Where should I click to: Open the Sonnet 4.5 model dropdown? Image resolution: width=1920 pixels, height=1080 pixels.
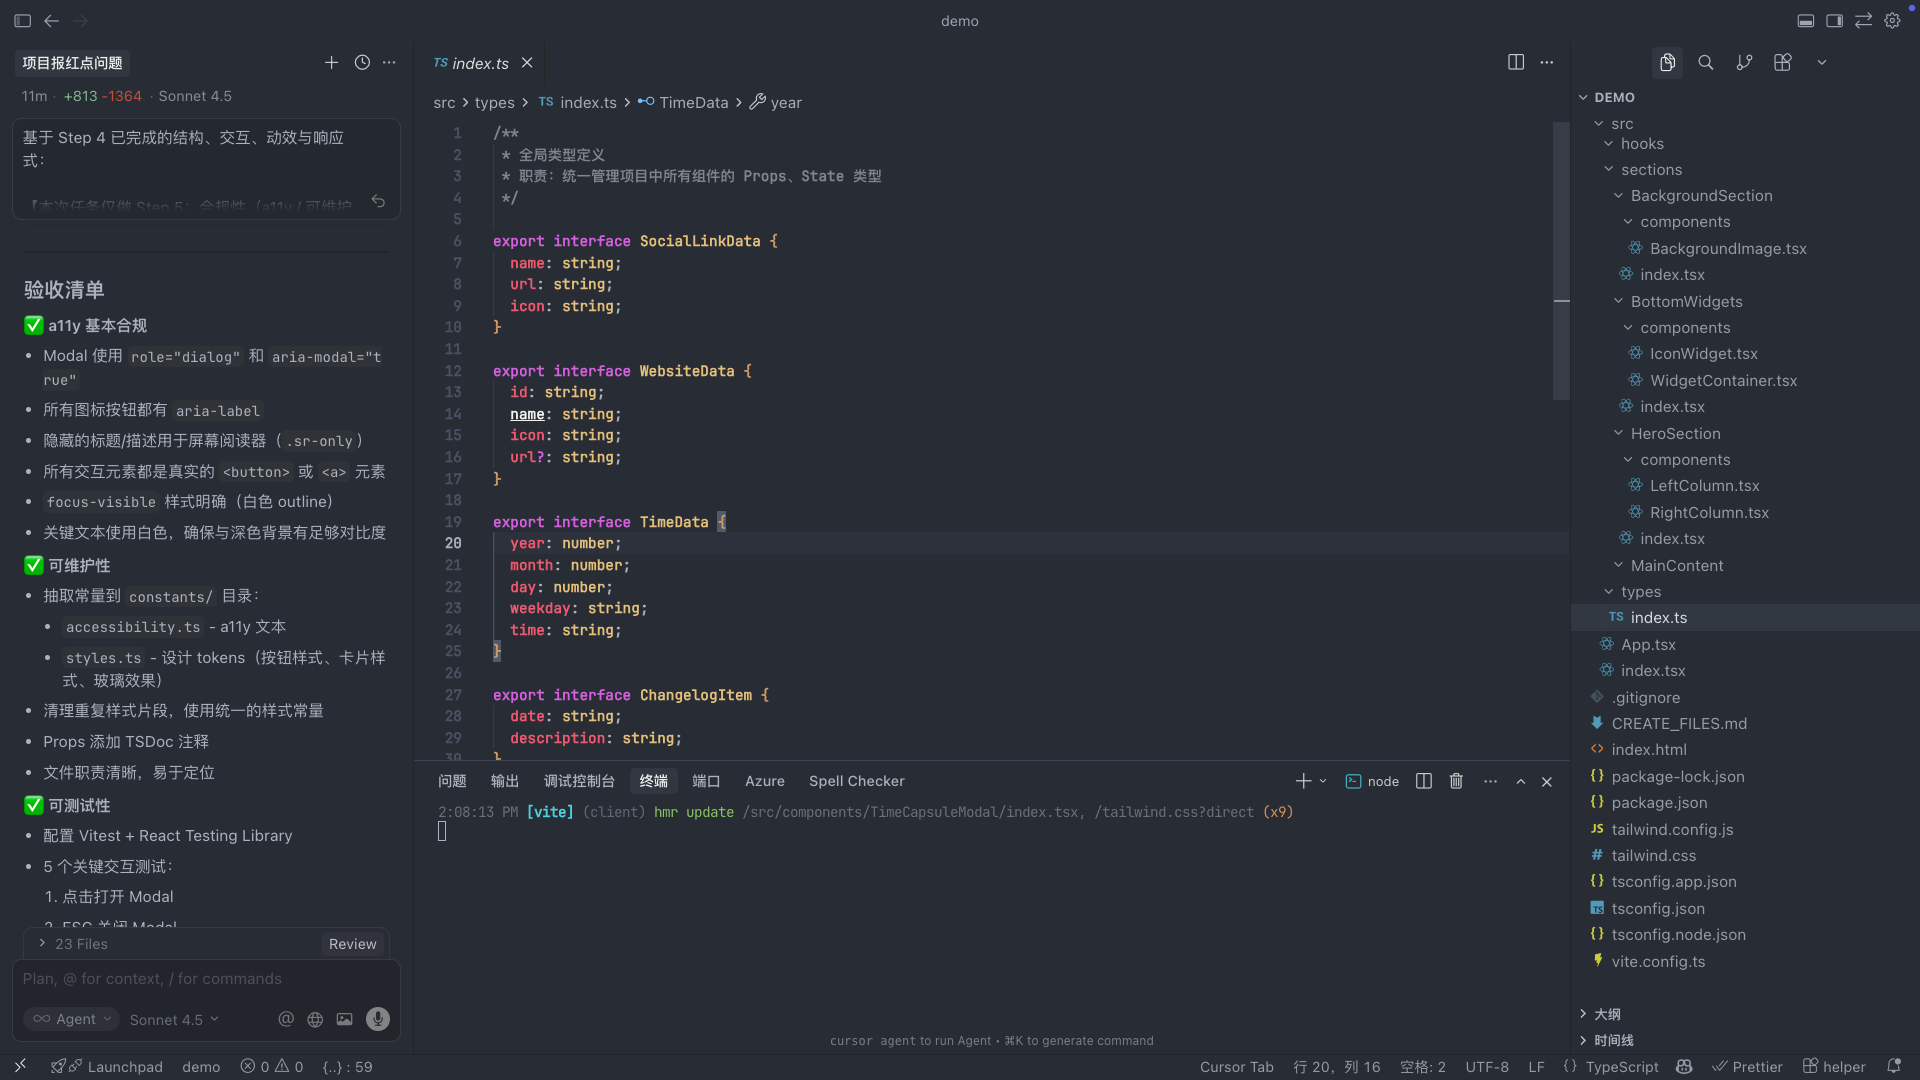pyautogui.click(x=174, y=1020)
